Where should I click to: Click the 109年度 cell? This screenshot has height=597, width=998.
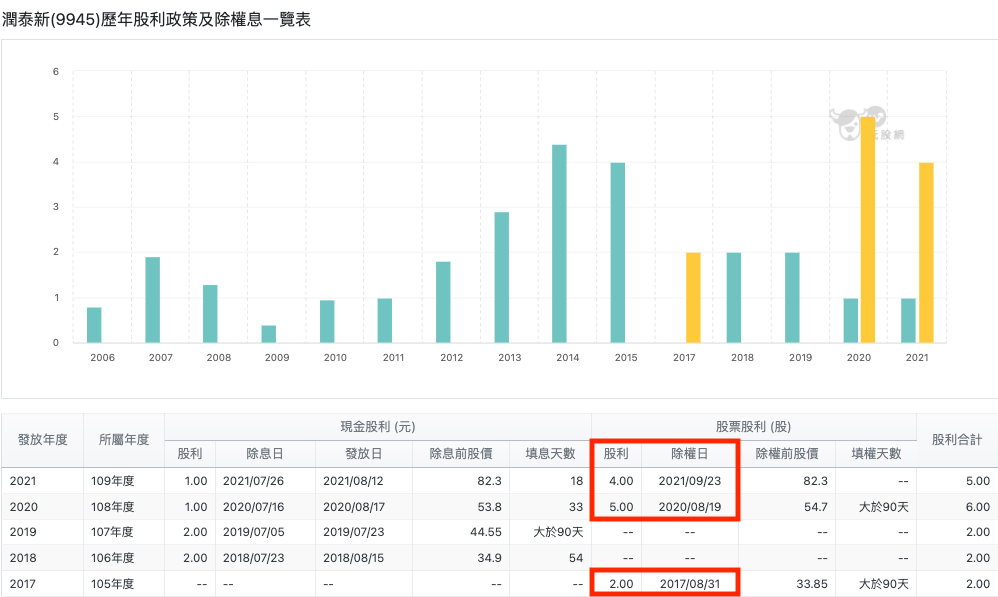tap(123, 481)
